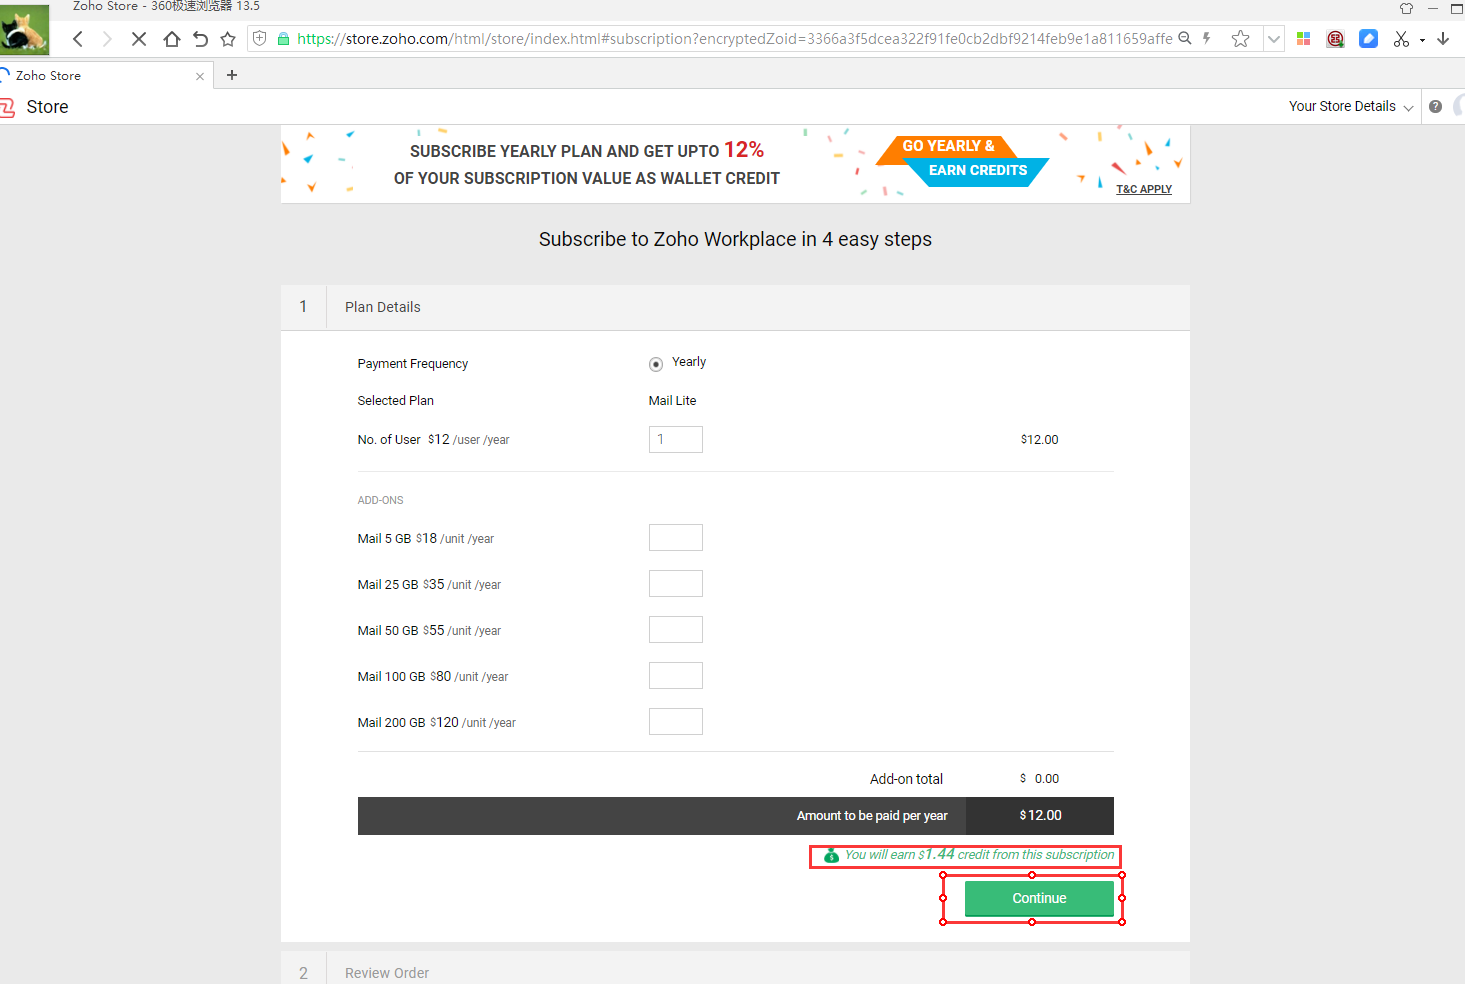Click the 'Amount to be paid per year' label

coord(872,816)
